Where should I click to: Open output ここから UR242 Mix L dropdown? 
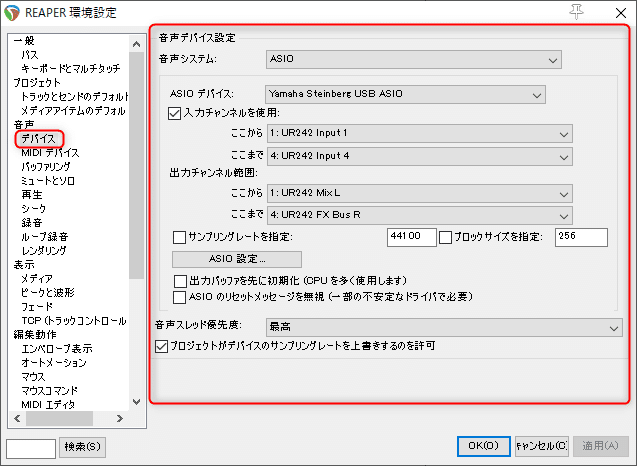coord(420,193)
